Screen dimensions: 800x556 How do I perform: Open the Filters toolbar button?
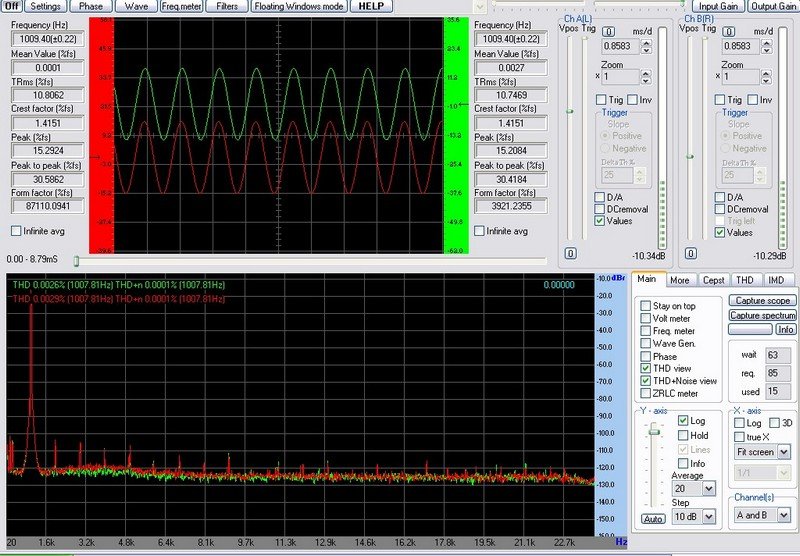(227, 6)
